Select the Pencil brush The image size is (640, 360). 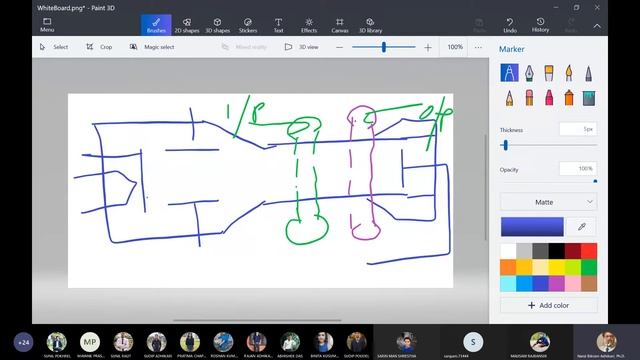[x=509, y=98]
